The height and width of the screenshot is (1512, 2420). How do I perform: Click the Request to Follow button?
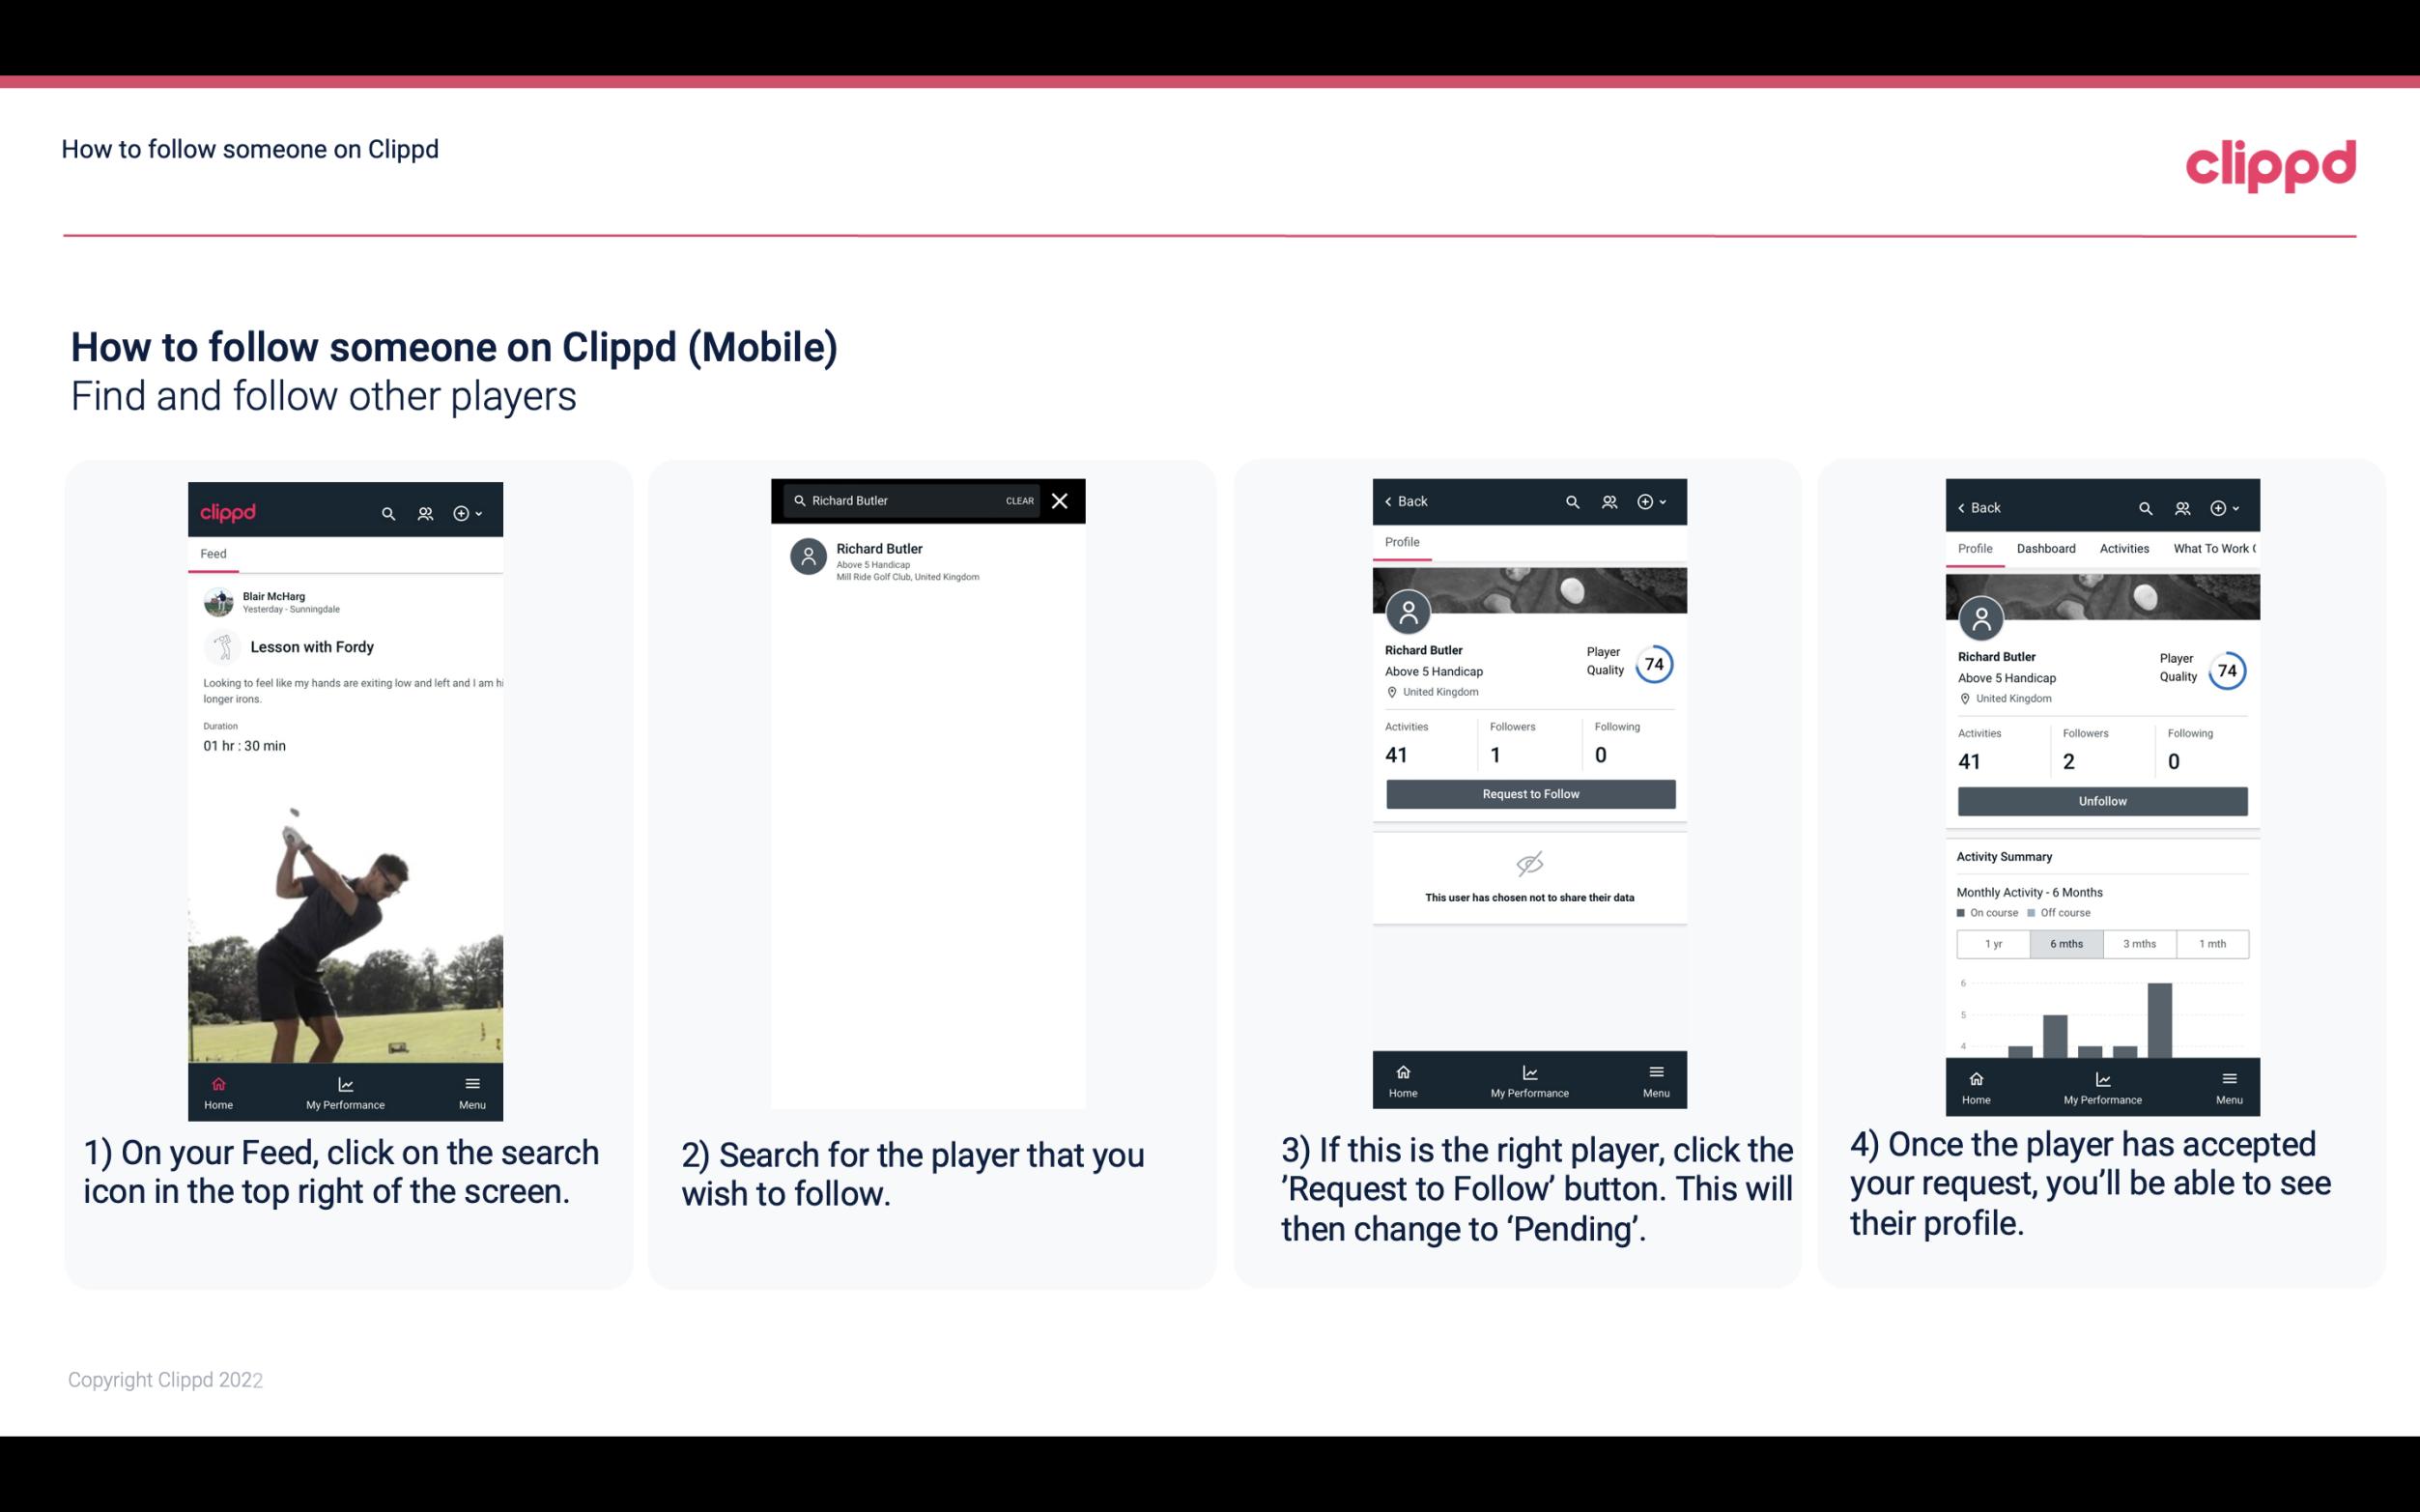pos(1528,792)
